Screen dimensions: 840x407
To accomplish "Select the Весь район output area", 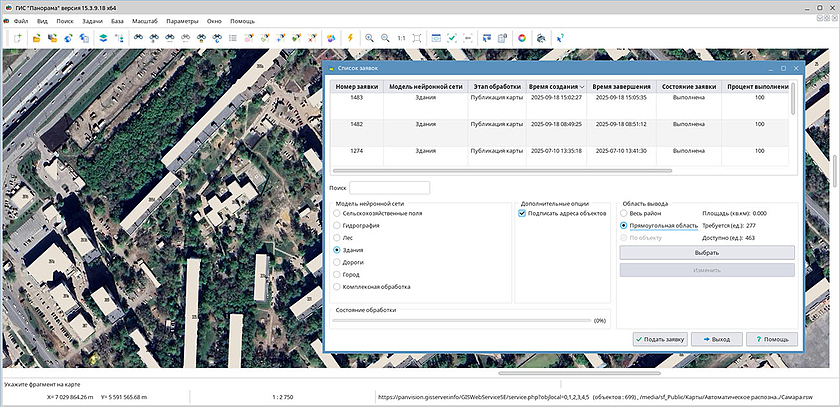I will point(624,213).
